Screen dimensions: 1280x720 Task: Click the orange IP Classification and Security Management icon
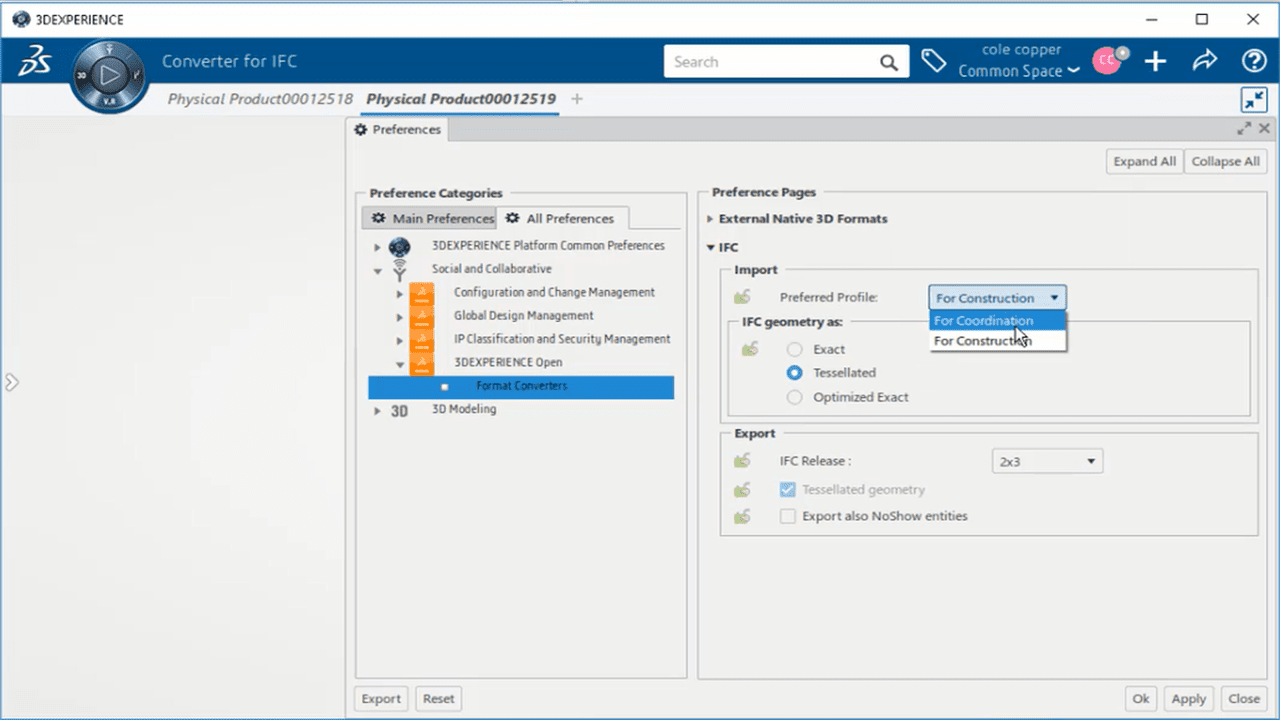pos(422,340)
